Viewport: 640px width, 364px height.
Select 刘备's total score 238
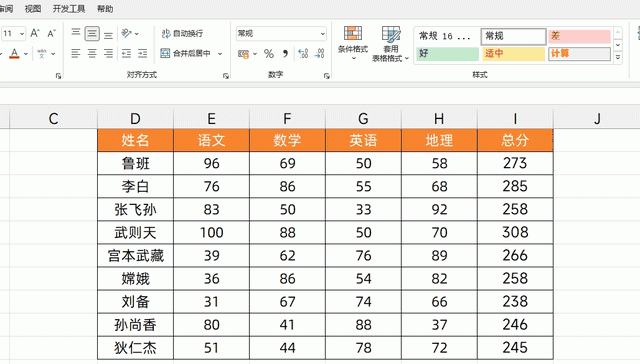(515, 302)
